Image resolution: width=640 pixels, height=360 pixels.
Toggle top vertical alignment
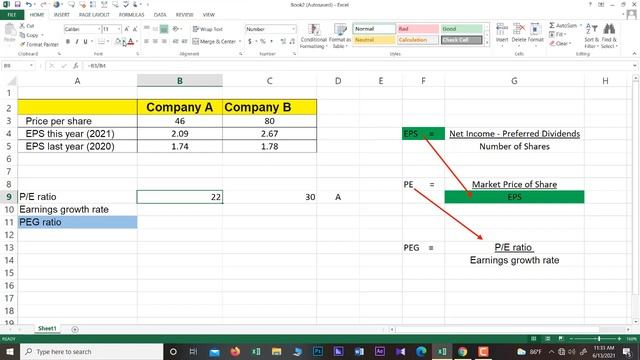click(x=146, y=29)
